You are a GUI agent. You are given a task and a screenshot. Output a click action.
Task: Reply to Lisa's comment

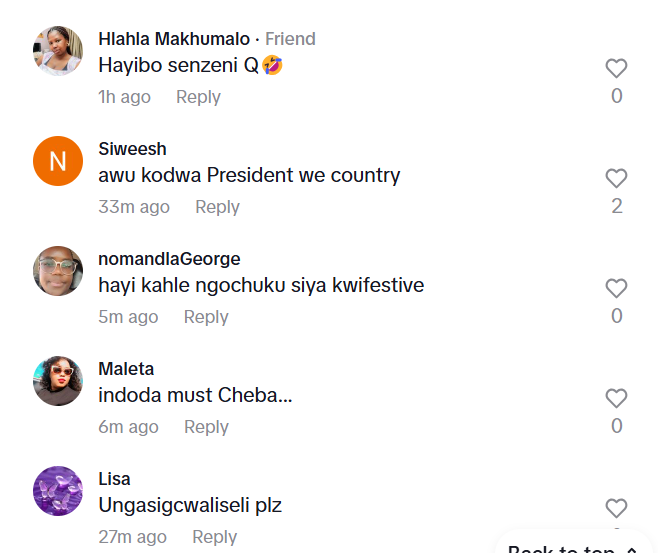click(x=214, y=537)
